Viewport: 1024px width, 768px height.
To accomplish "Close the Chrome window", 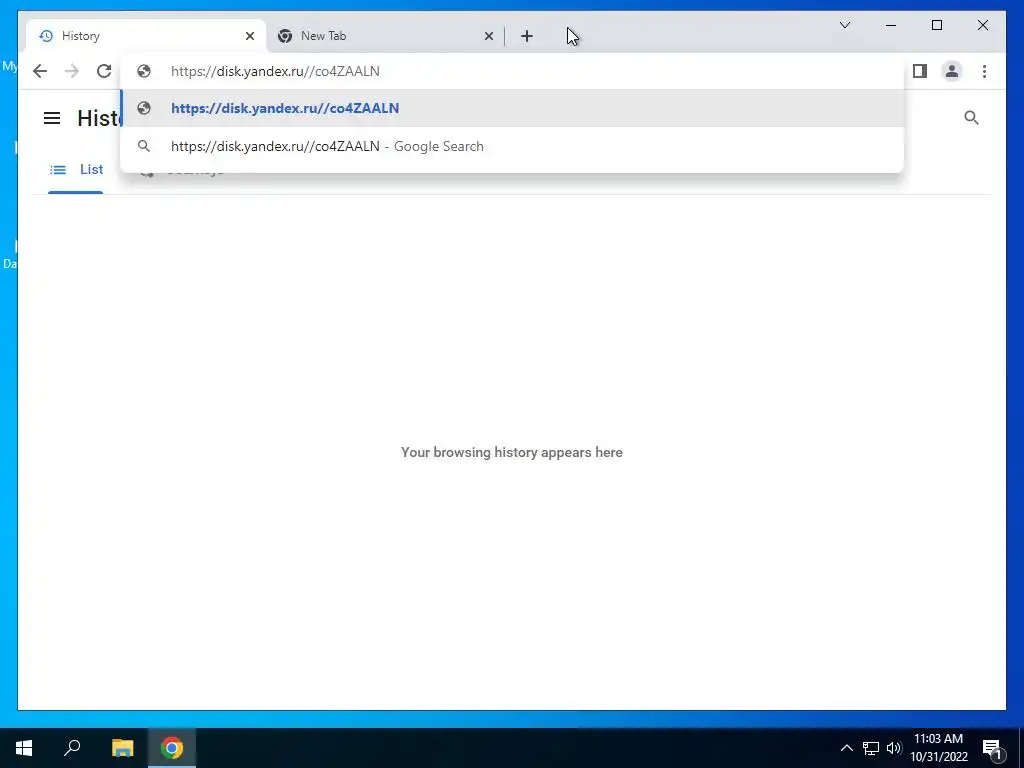I will click(982, 25).
